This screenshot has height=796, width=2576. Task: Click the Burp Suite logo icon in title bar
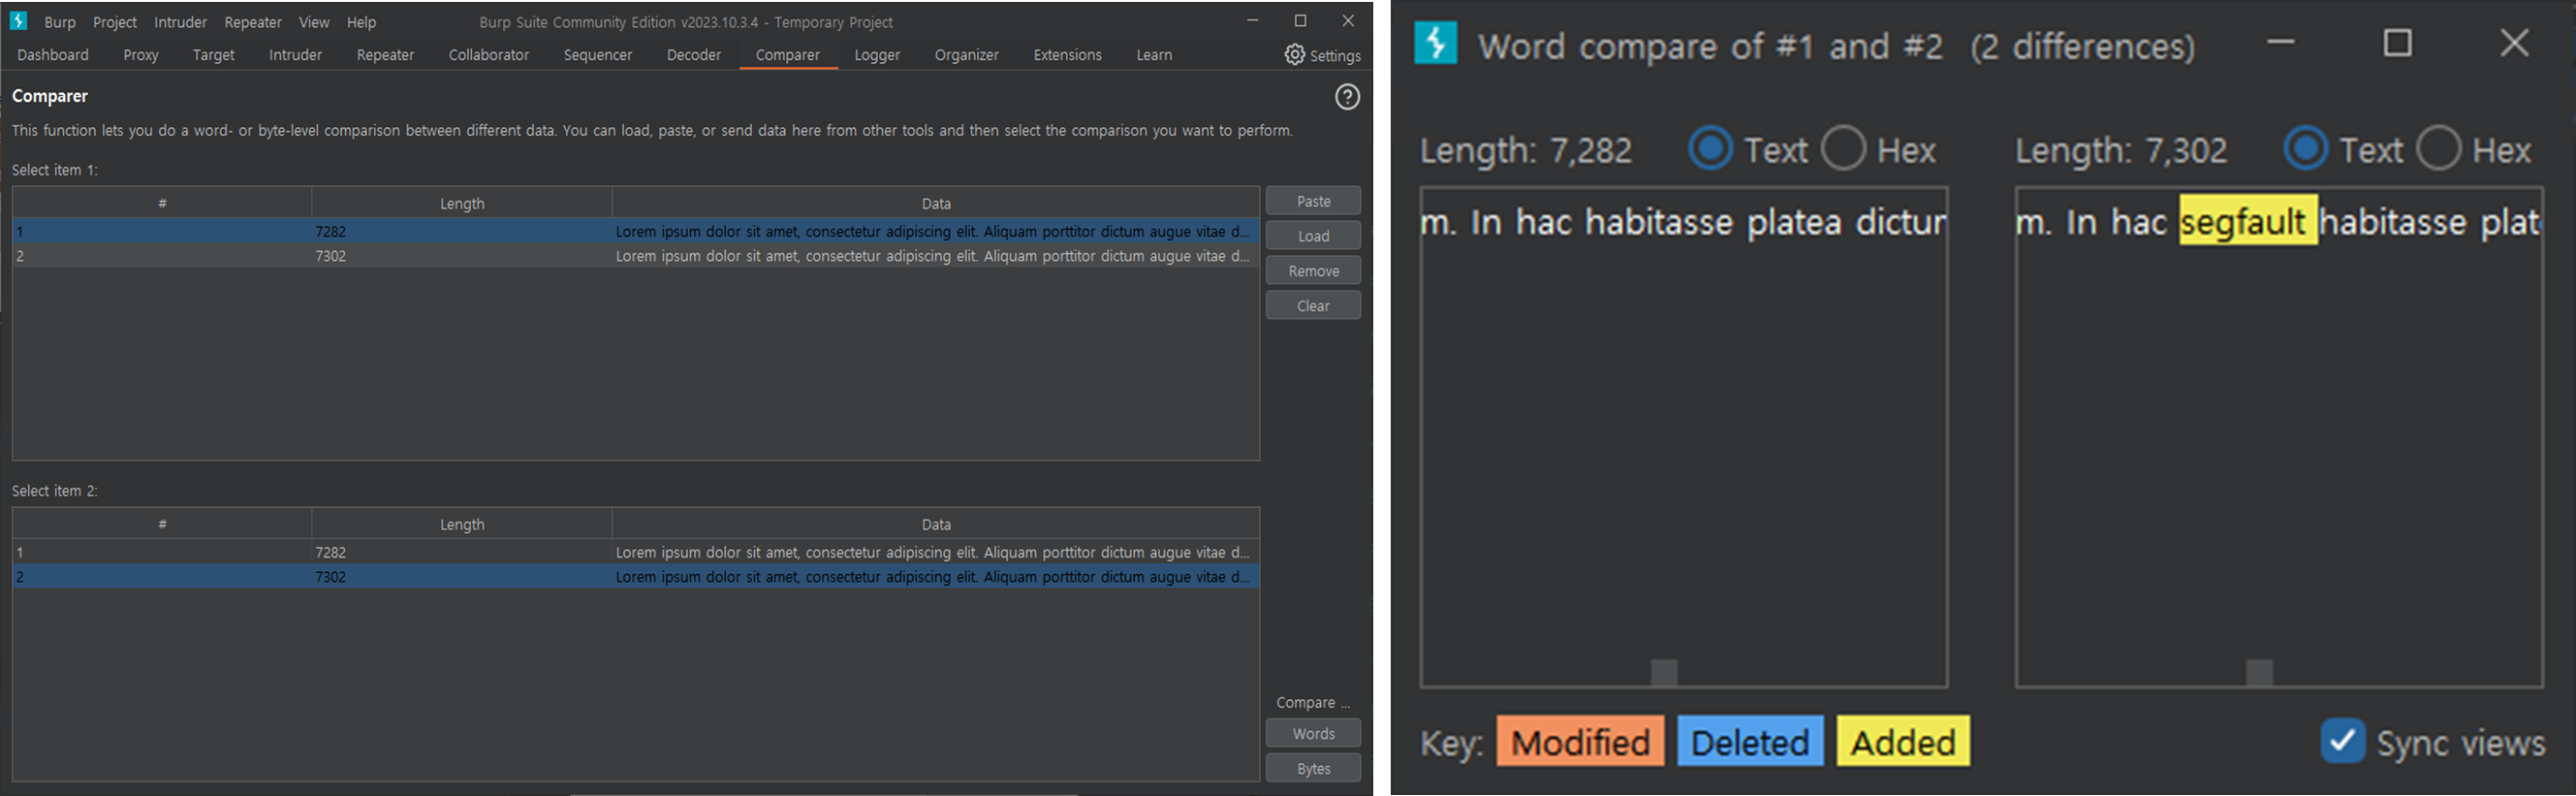[18, 21]
